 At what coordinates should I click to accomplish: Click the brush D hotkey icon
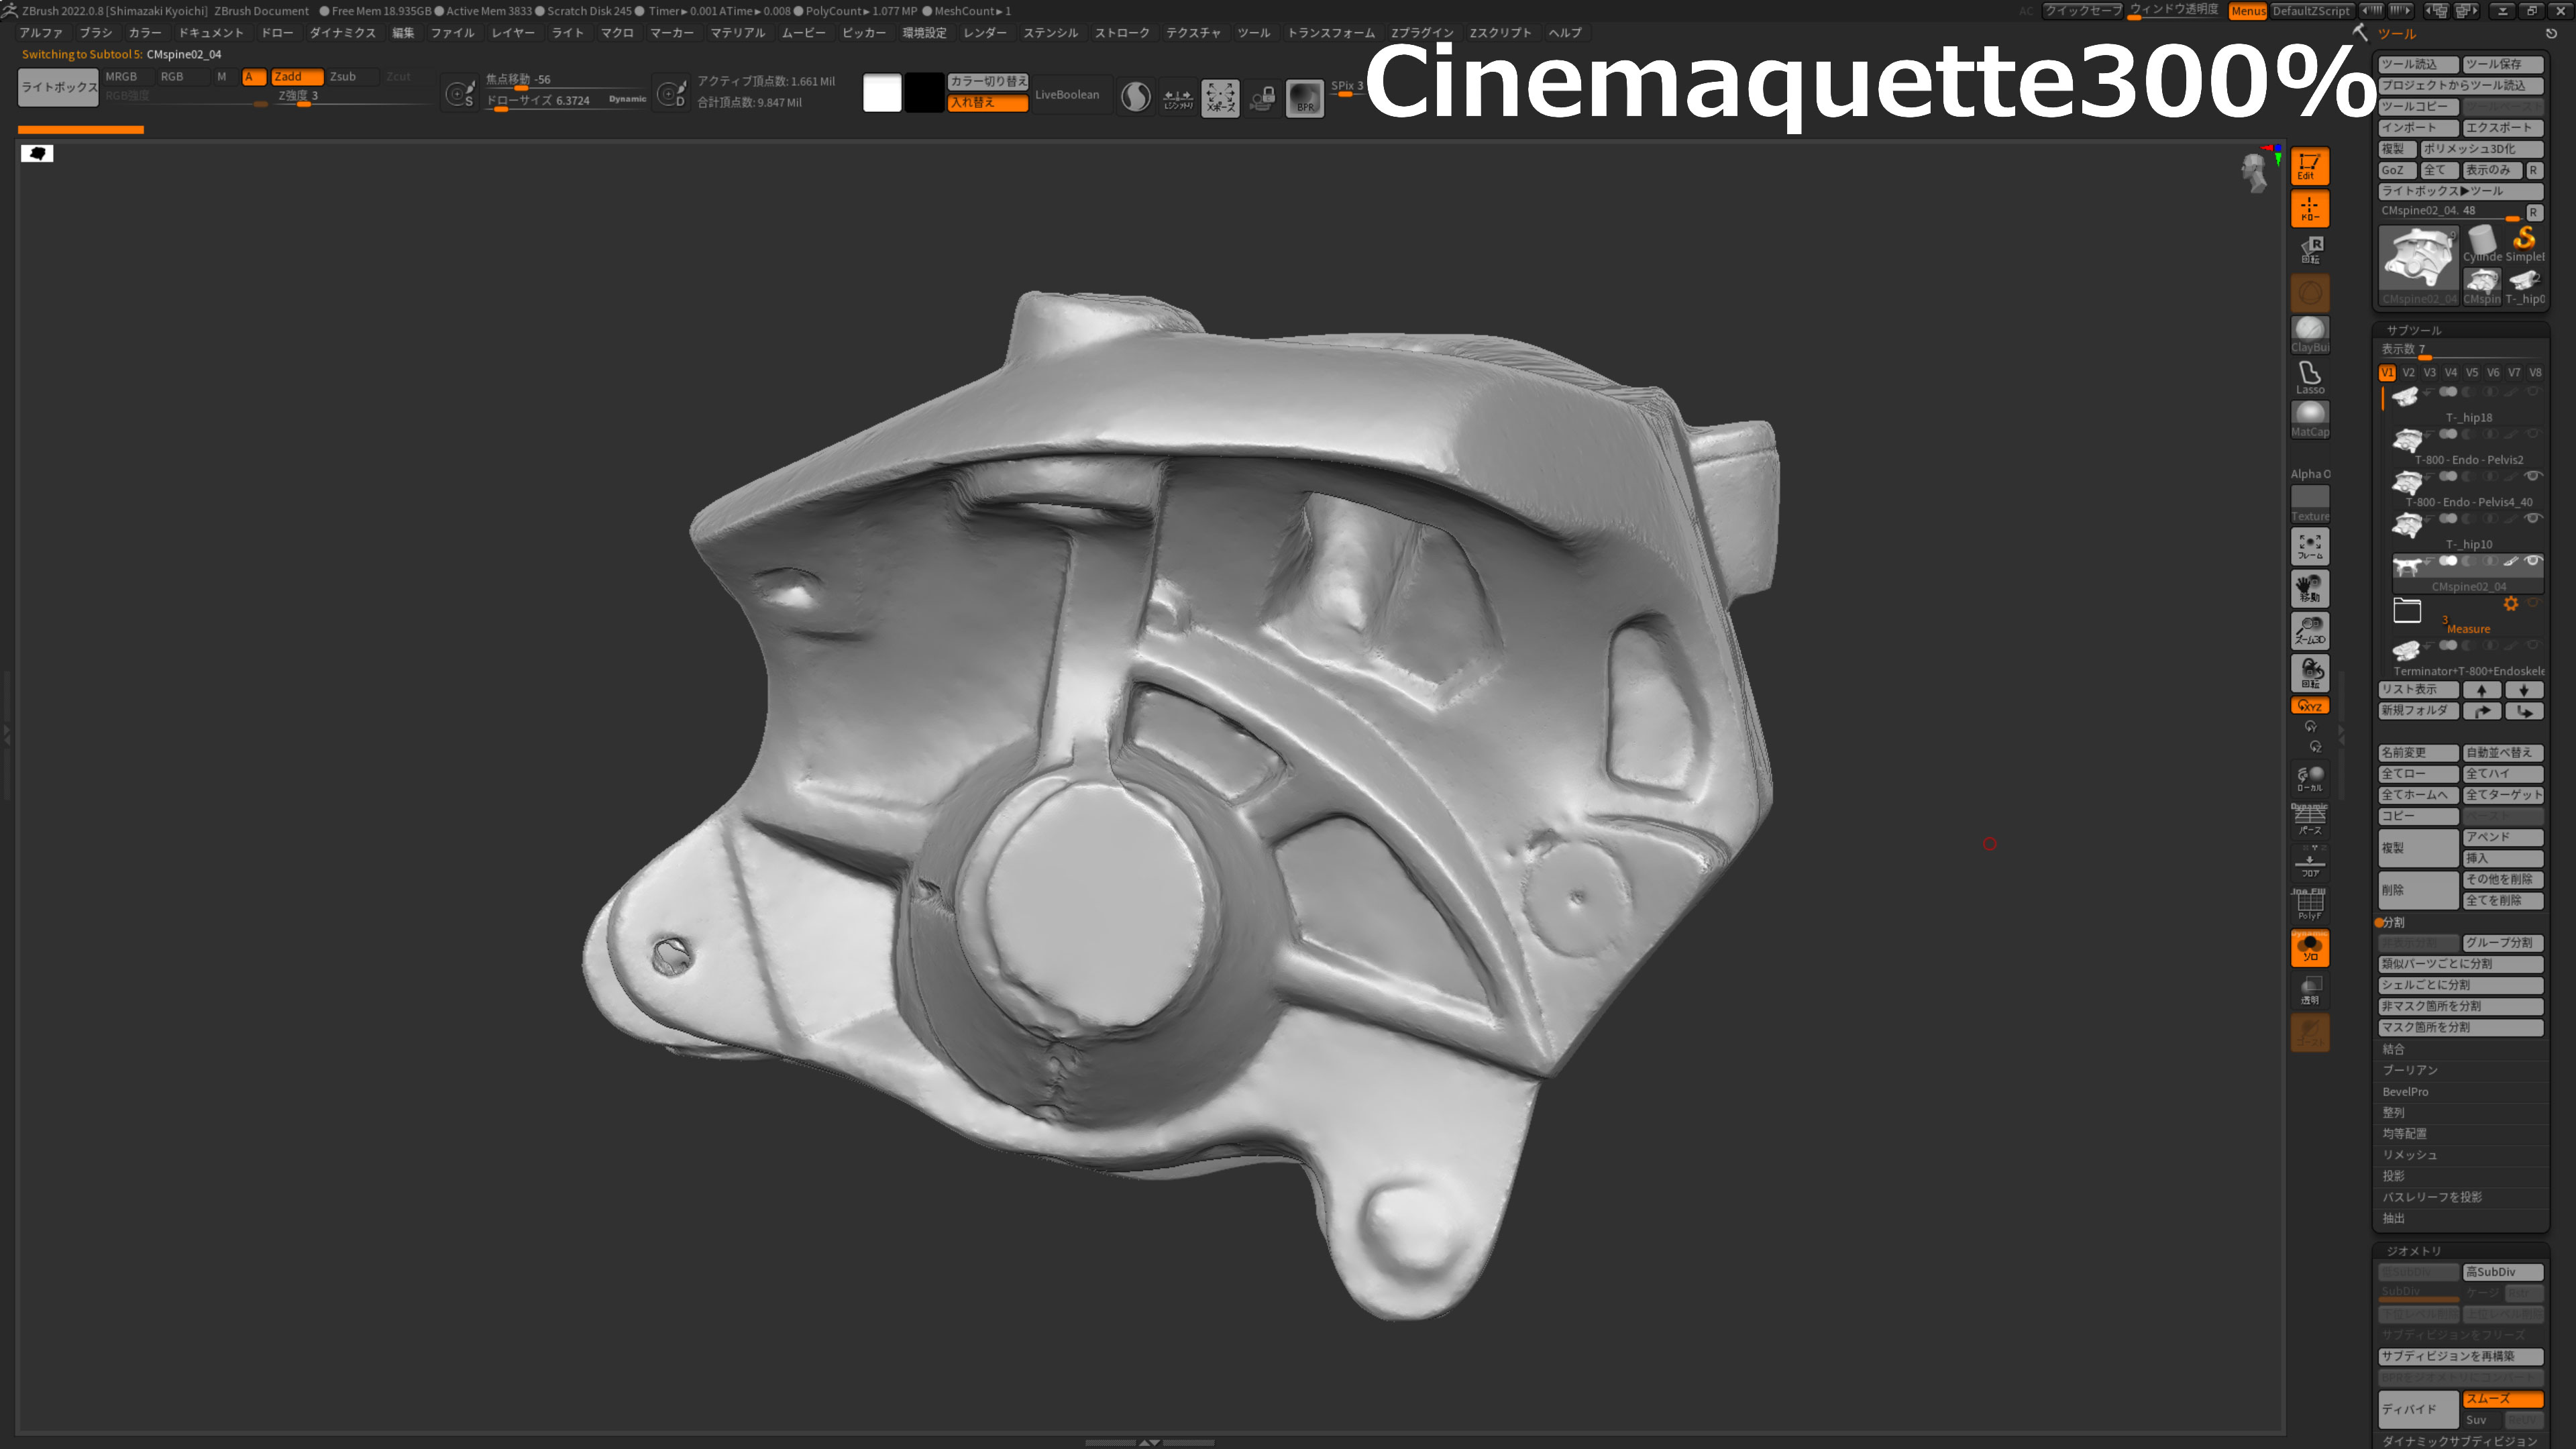tap(671, 94)
